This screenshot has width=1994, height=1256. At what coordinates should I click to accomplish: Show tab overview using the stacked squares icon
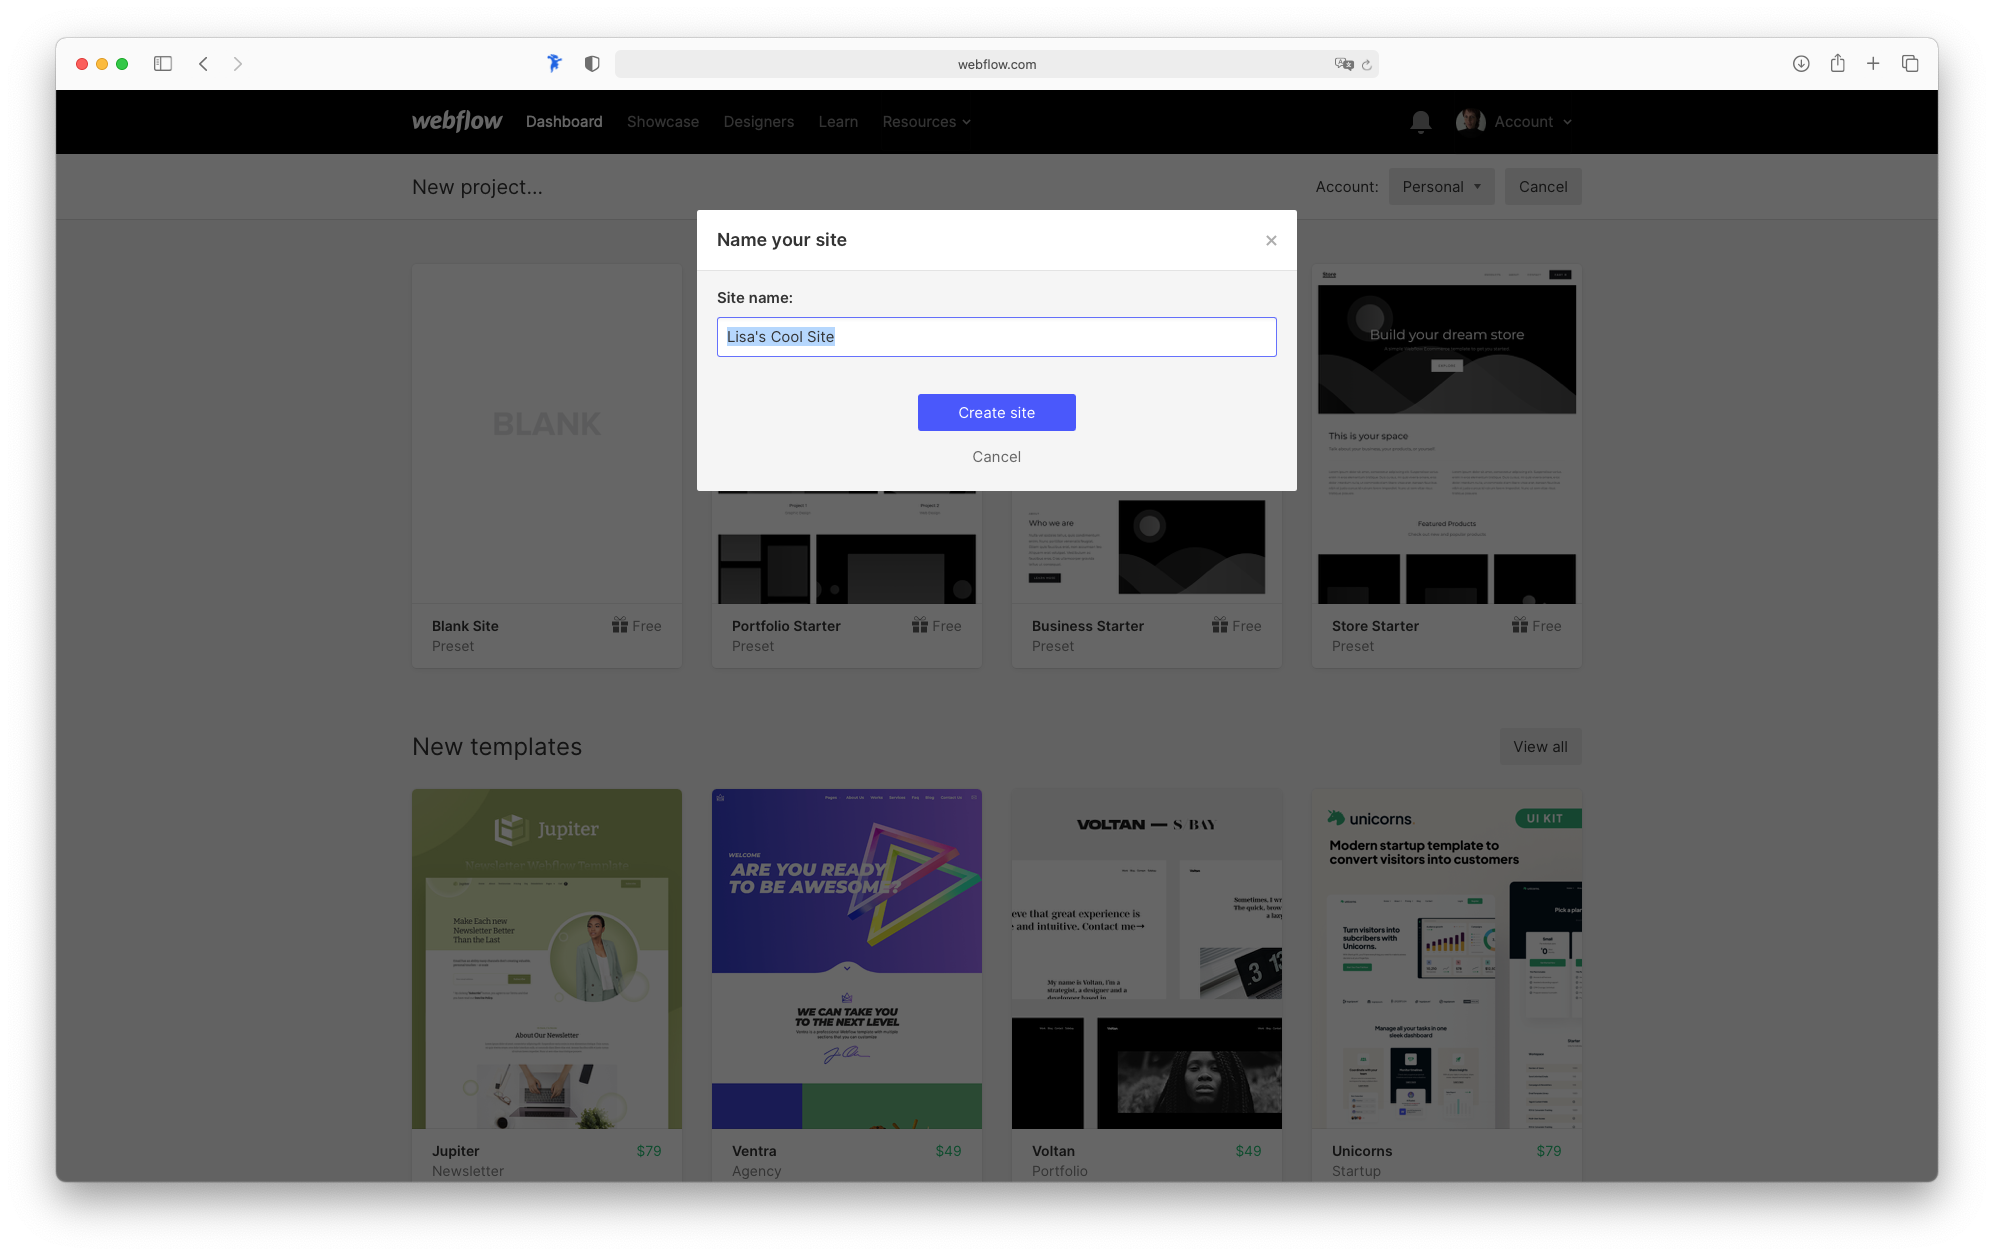[x=1909, y=63]
